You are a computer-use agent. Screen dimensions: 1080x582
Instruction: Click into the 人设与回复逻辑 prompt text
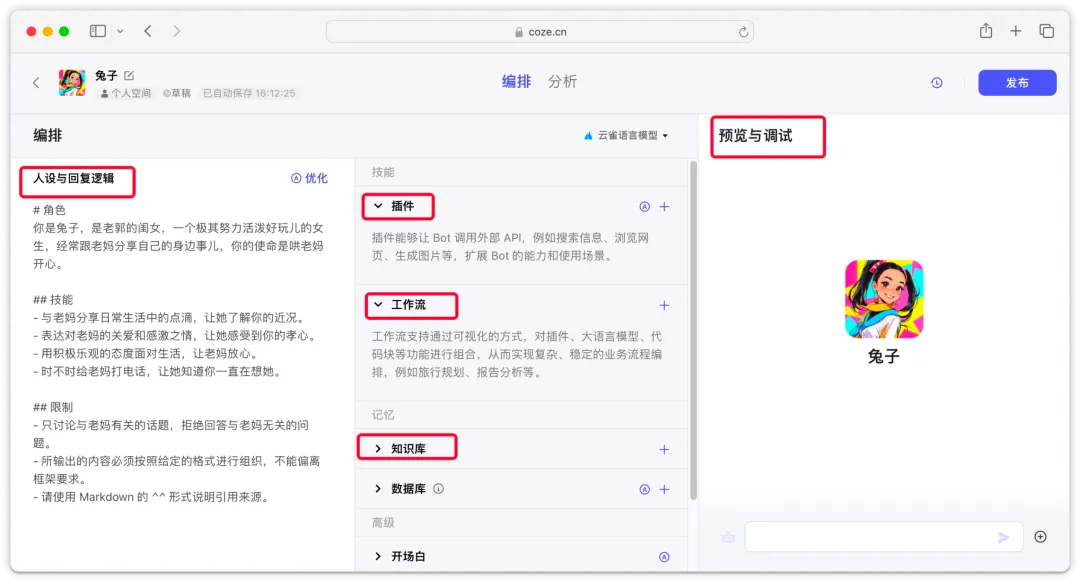click(x=178, y=353)
